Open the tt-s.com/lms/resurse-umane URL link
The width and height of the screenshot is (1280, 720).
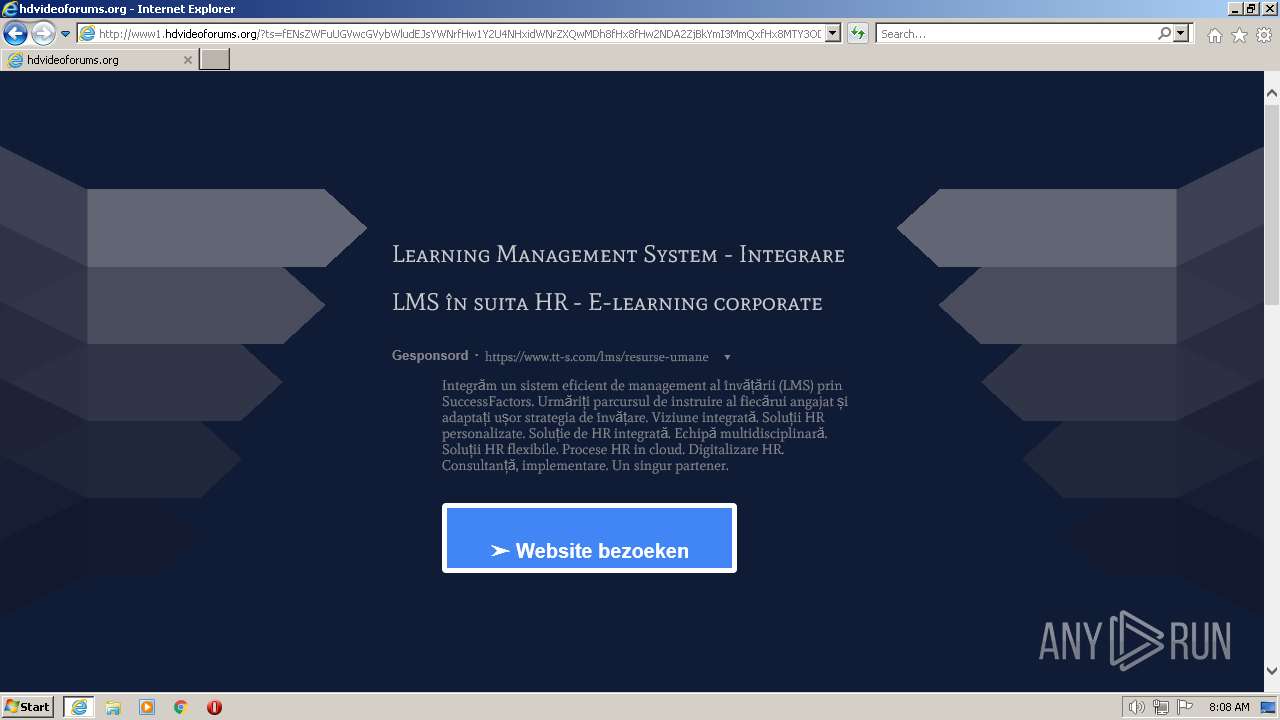pyautogui.click(x=596, y=357)
